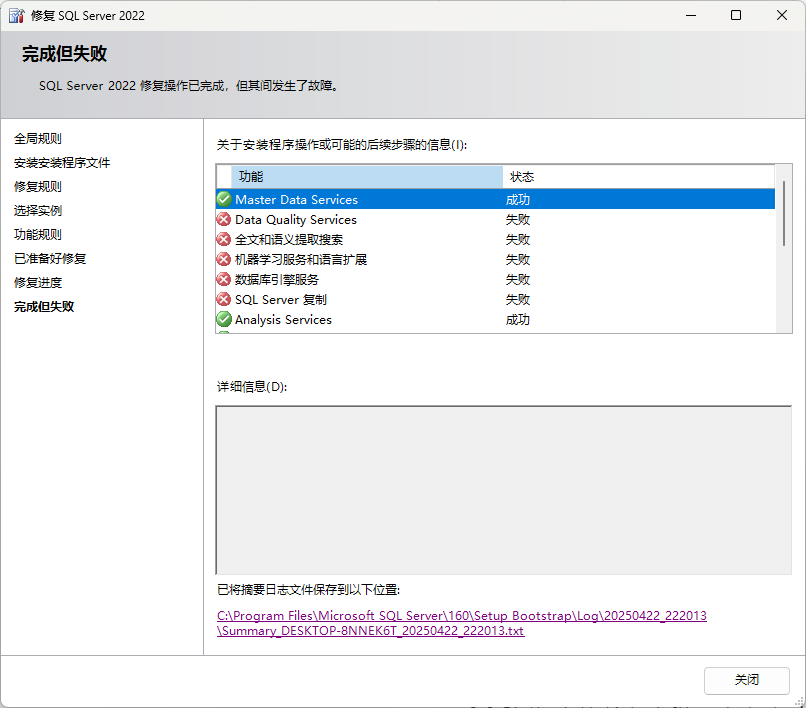Select the 完成但失败 step in sidebar
Viewport: 806px width, 708px height.
(x=44, y=306)
